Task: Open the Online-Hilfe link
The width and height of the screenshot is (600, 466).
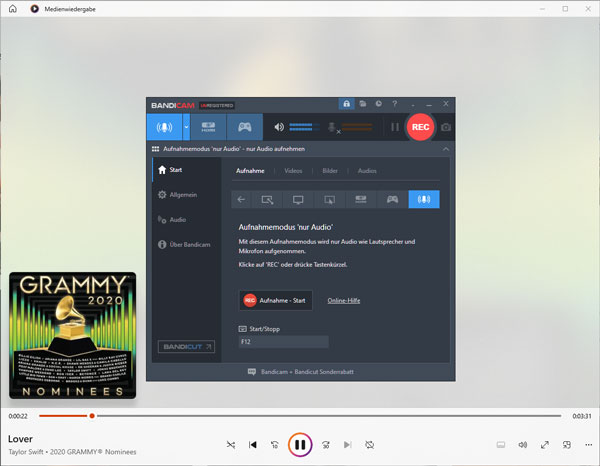Action: pos(344,301)
